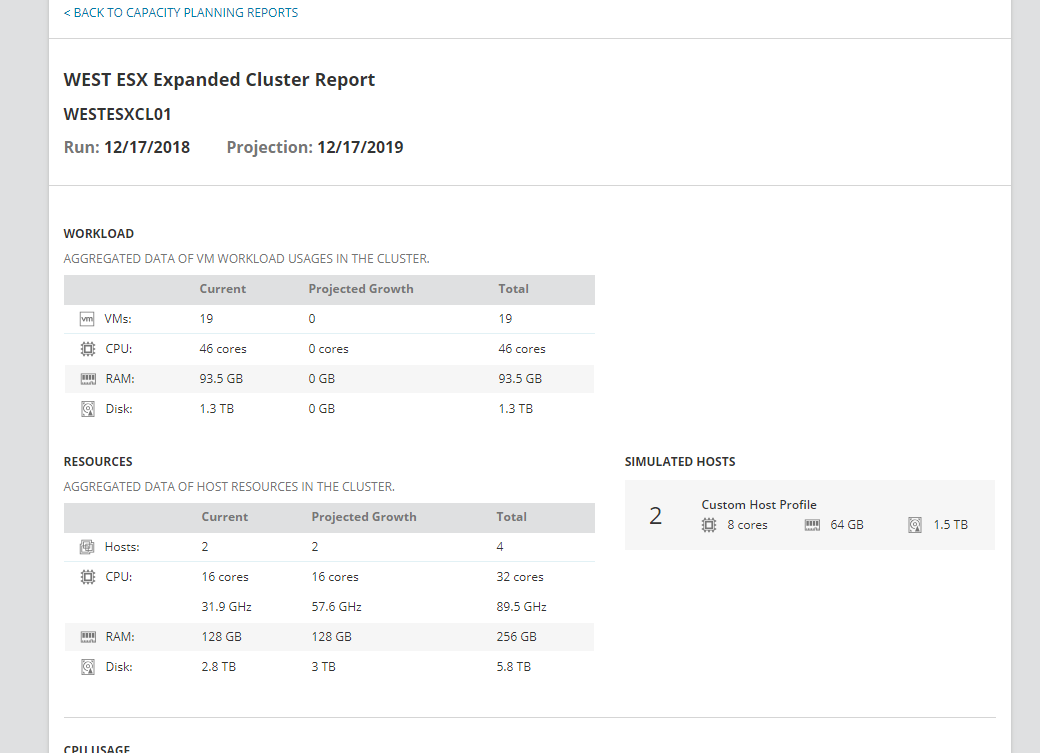Screen dimensions: 1040x753
Task: Click Resources Total column header
Action: [511, 517]
